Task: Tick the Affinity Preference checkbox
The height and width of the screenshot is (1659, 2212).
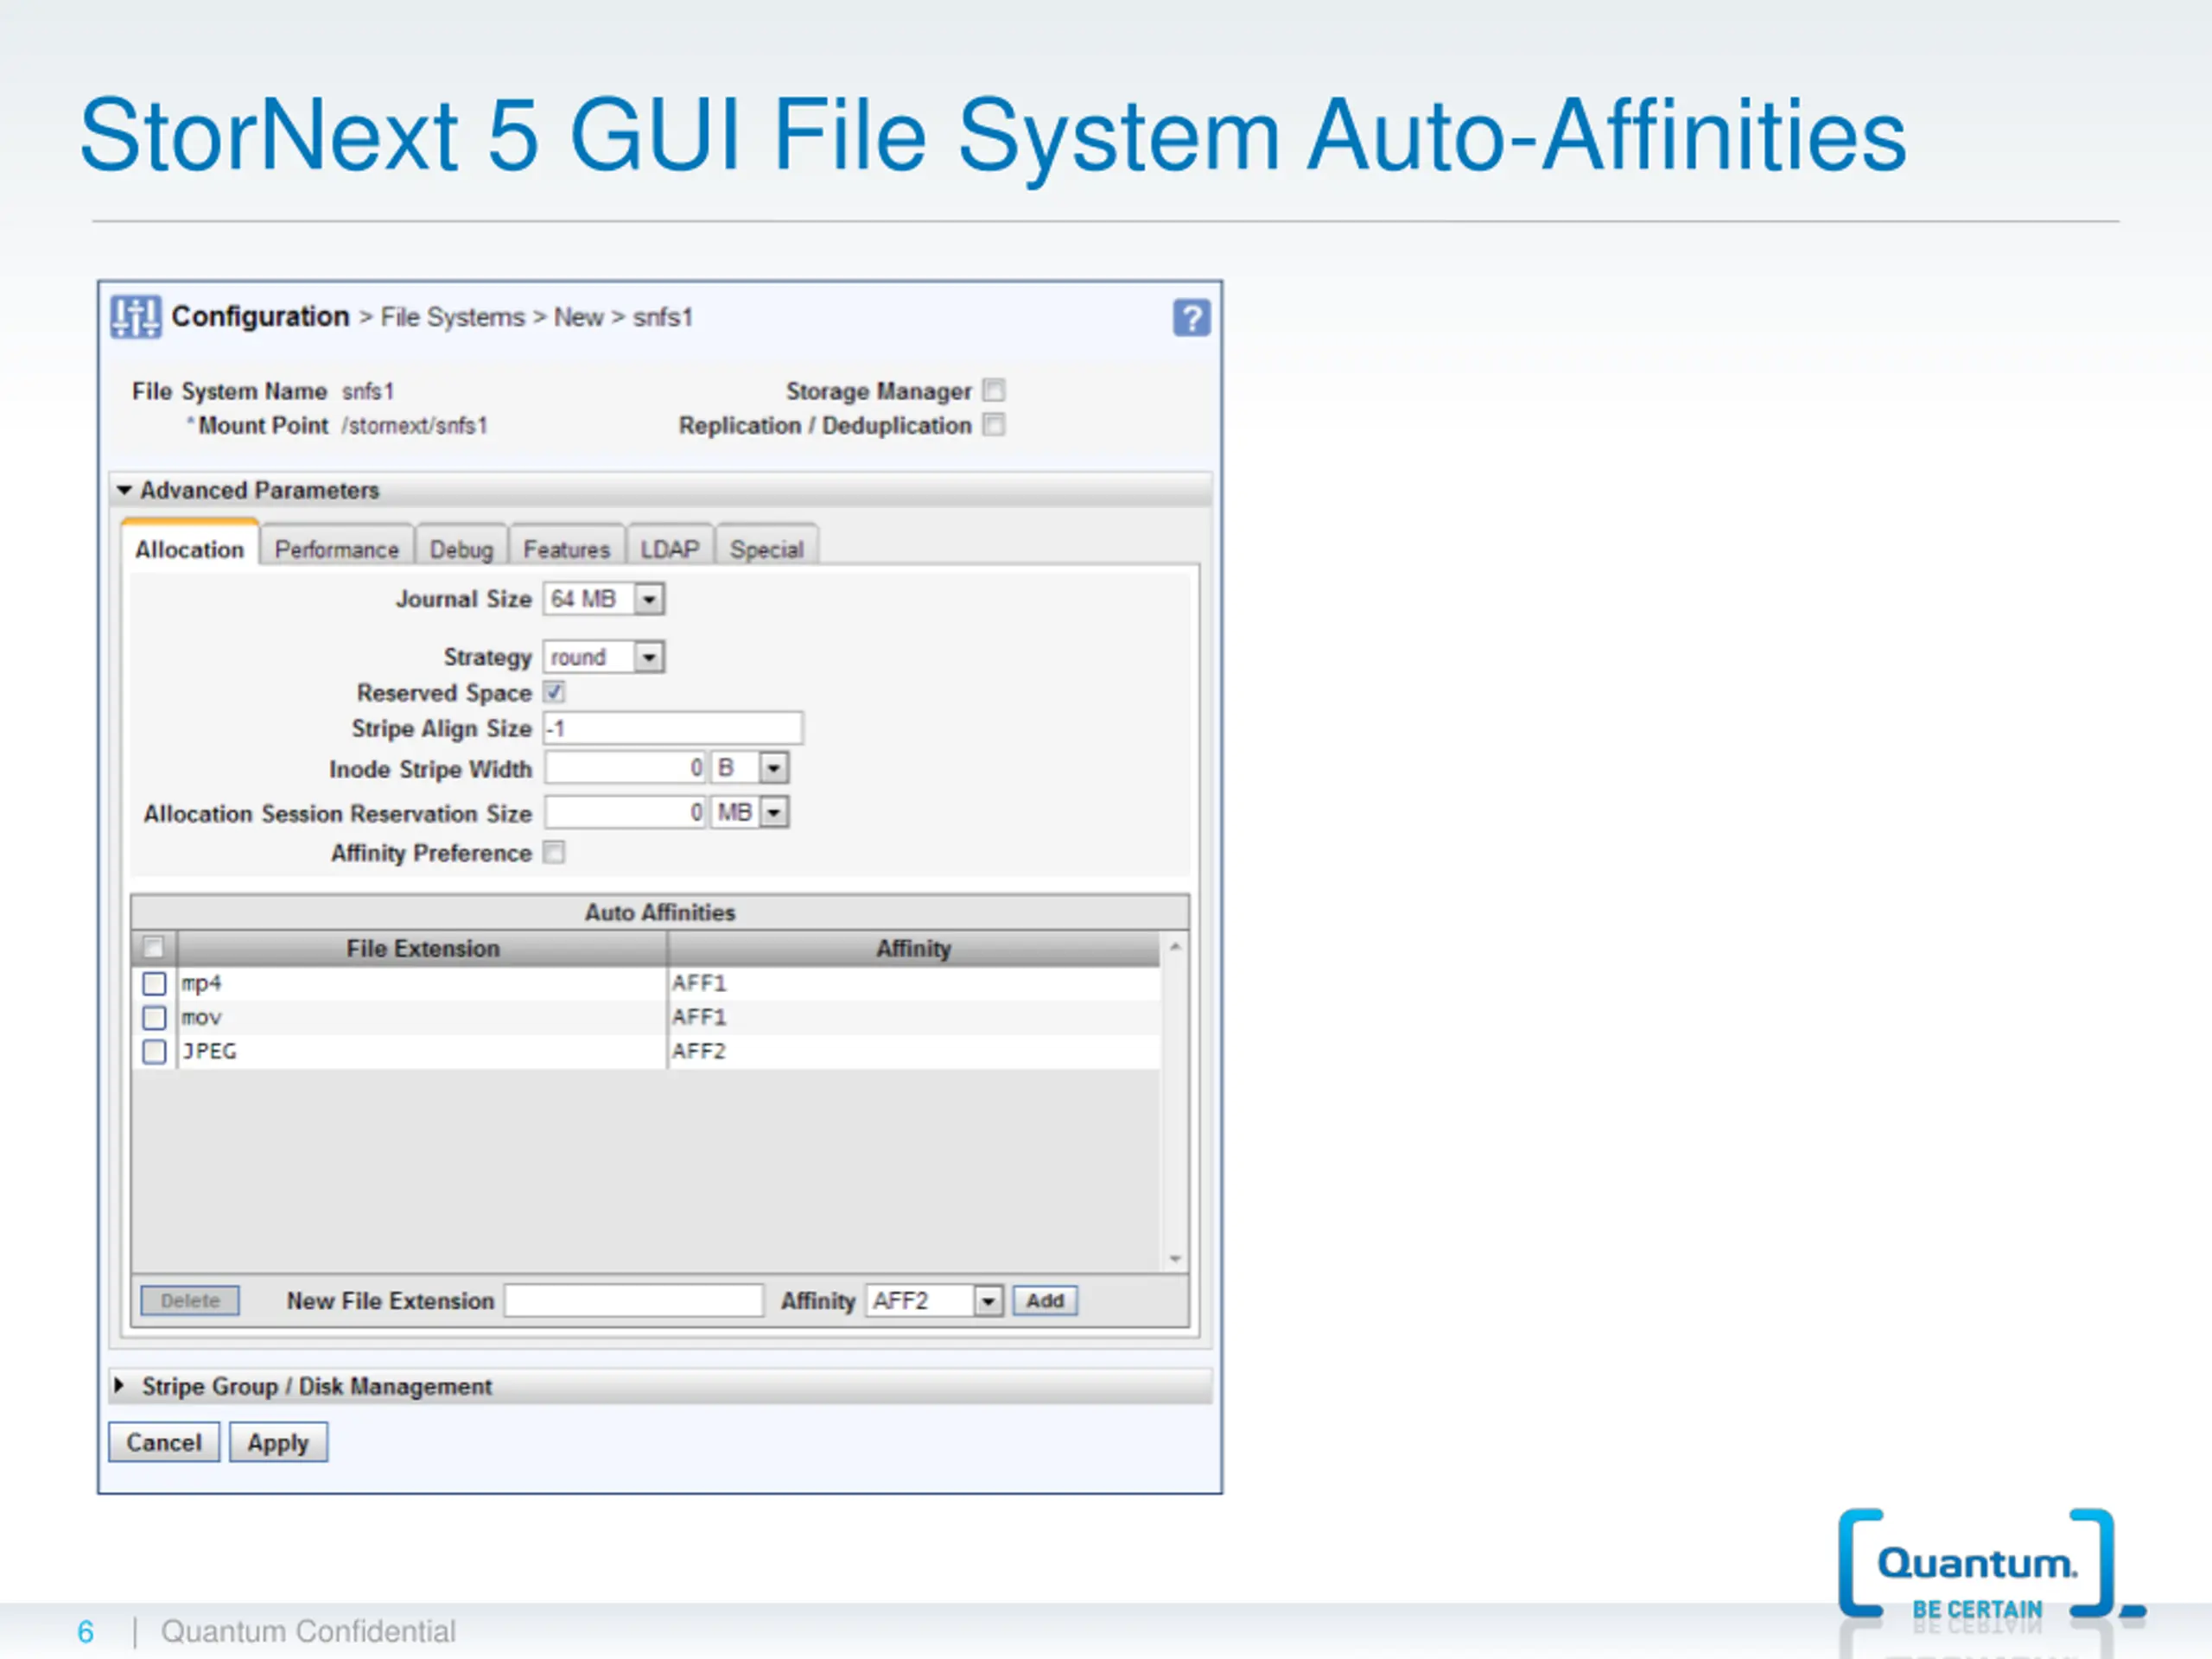Action: pyautogui.click(x=554, y=852)
